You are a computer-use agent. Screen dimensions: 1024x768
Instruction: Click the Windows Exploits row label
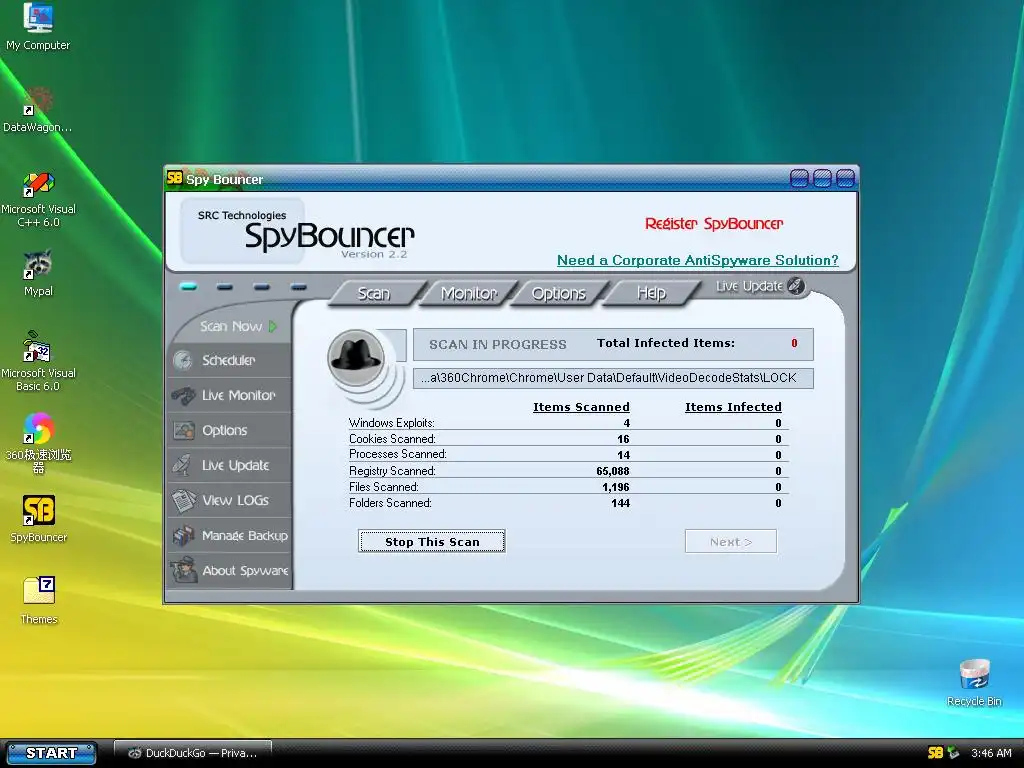tap(391, 423)
